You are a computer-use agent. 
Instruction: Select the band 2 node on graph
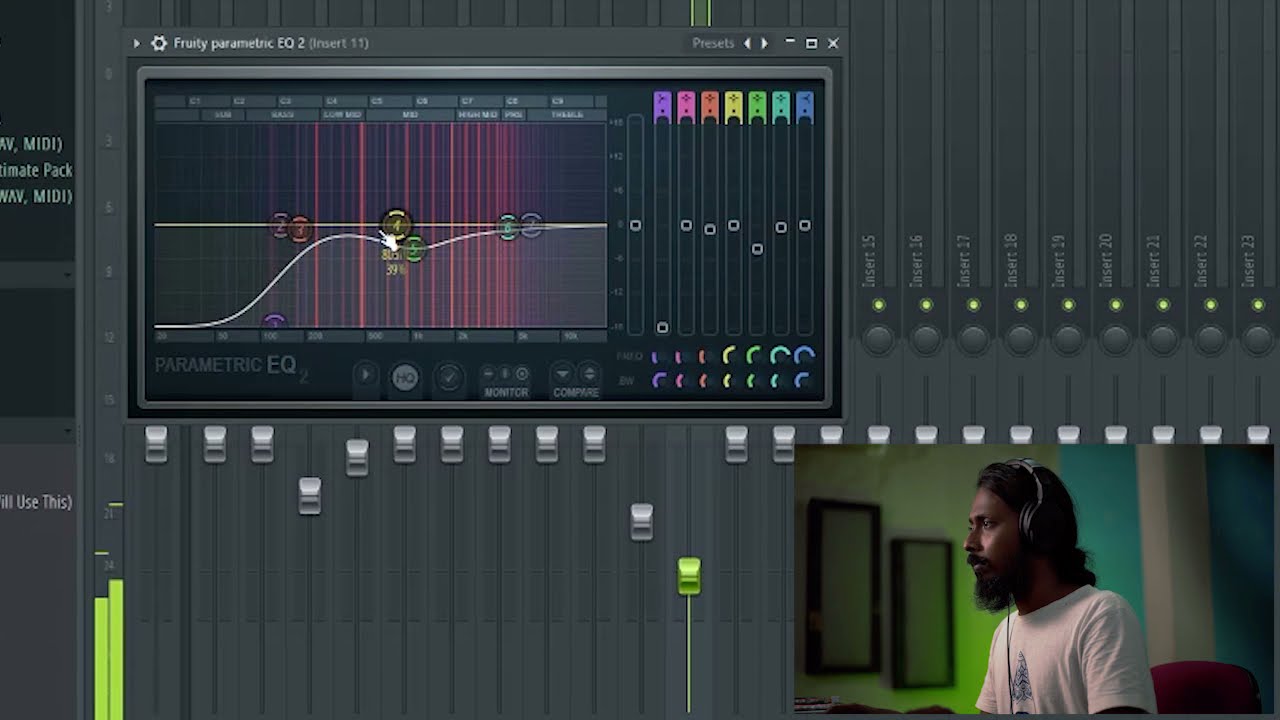(x=281, y=225)
